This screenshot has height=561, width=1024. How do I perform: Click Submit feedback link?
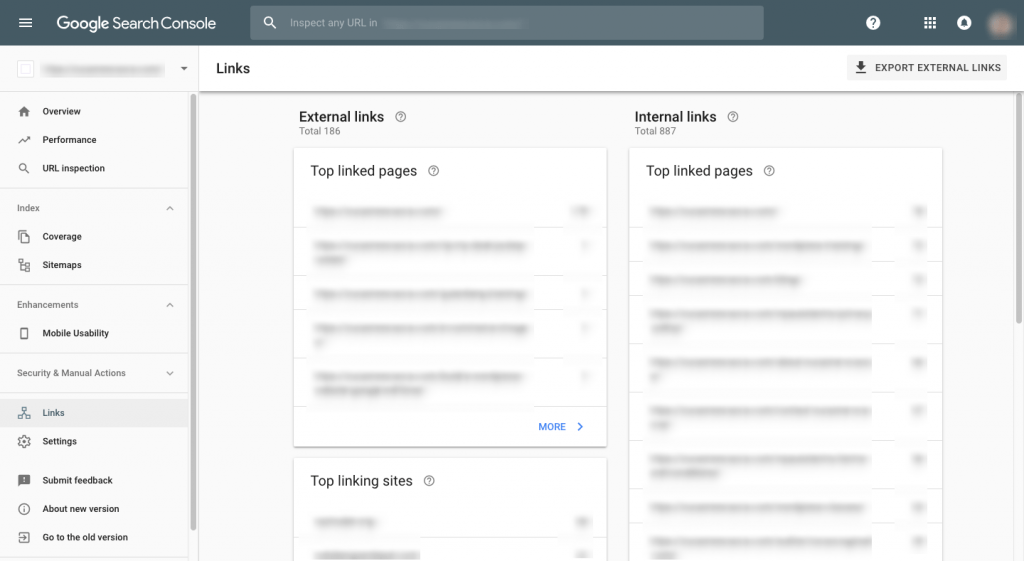point(77,481)
